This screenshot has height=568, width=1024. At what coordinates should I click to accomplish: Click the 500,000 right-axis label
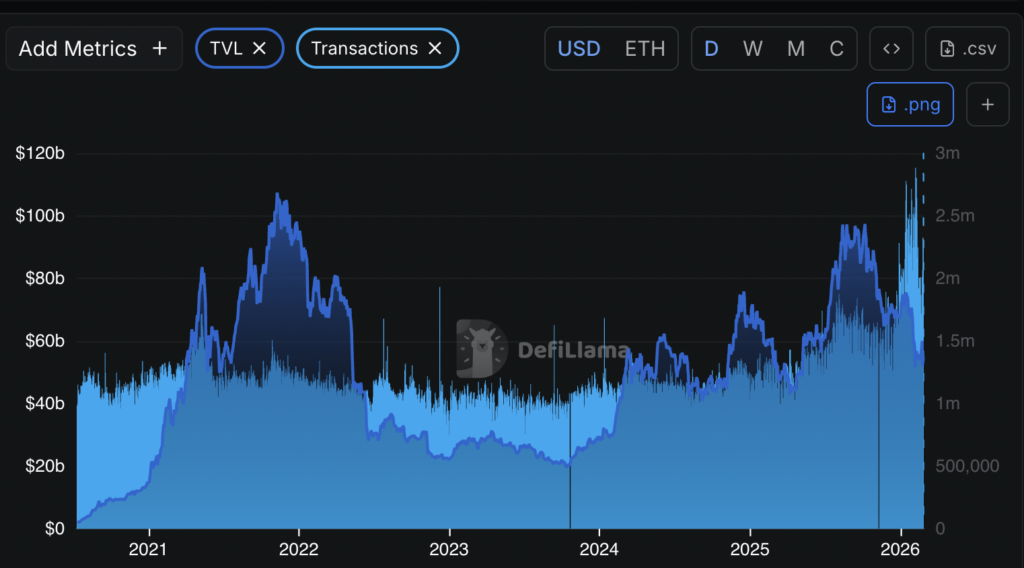(x=967, y=466)
